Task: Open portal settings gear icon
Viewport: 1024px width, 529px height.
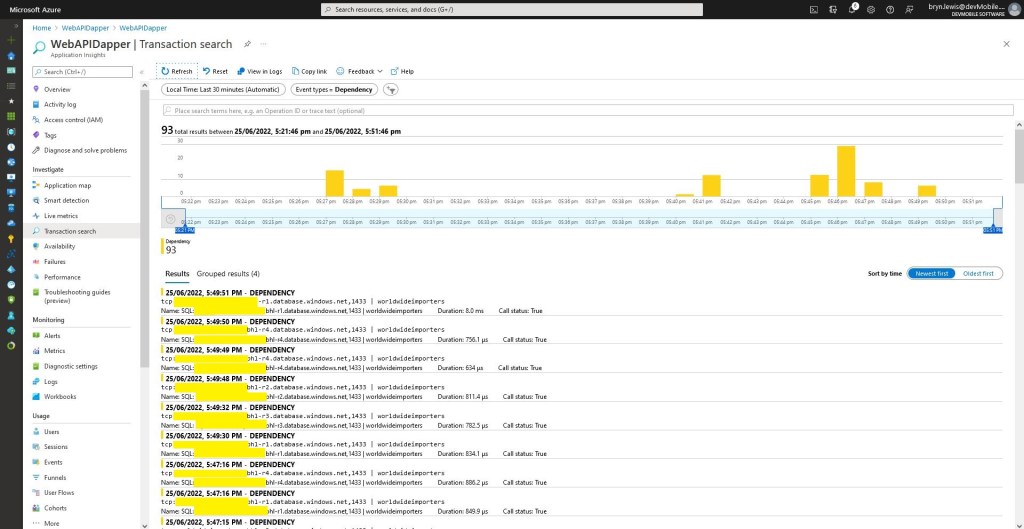Action: pyautogui.click(x=872, y=9)
